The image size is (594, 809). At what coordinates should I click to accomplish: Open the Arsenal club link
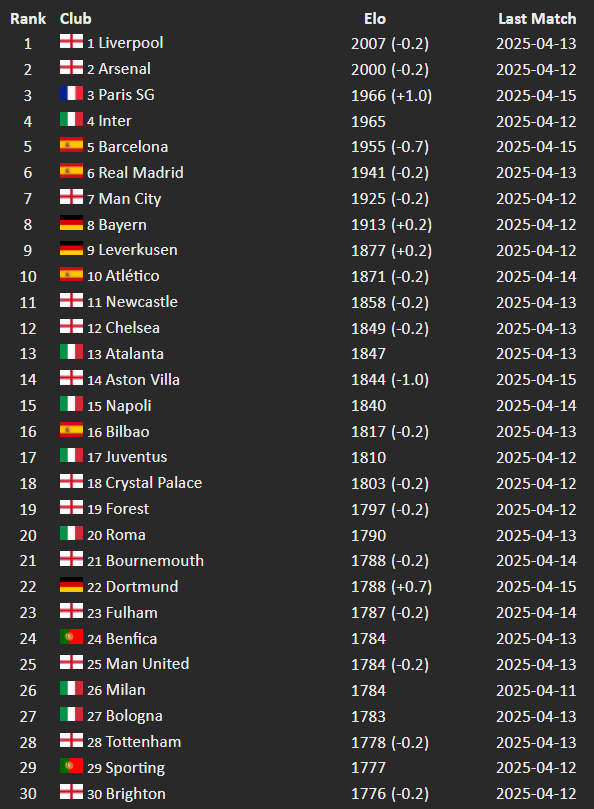click(125, 69)
